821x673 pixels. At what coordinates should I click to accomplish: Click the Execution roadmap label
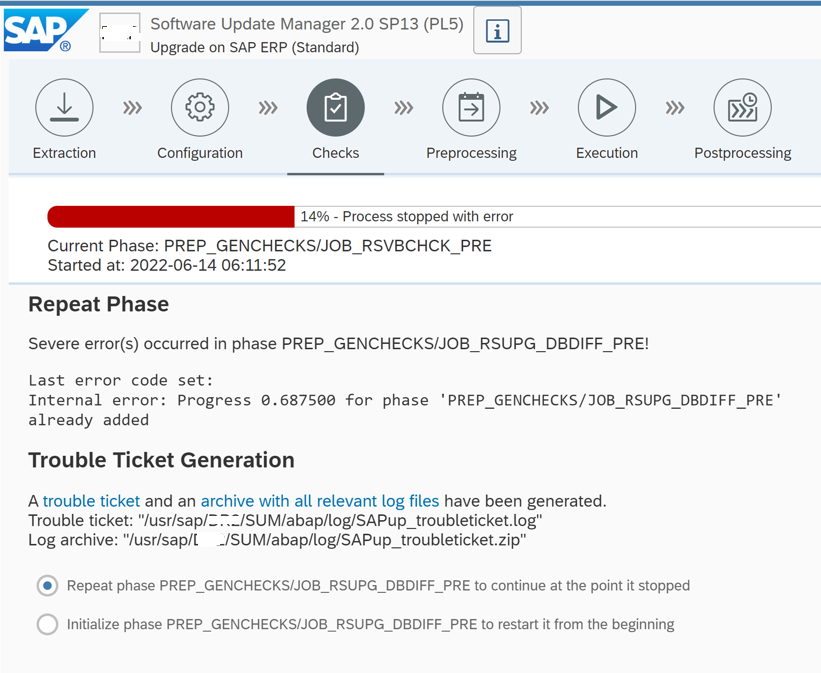607,153
